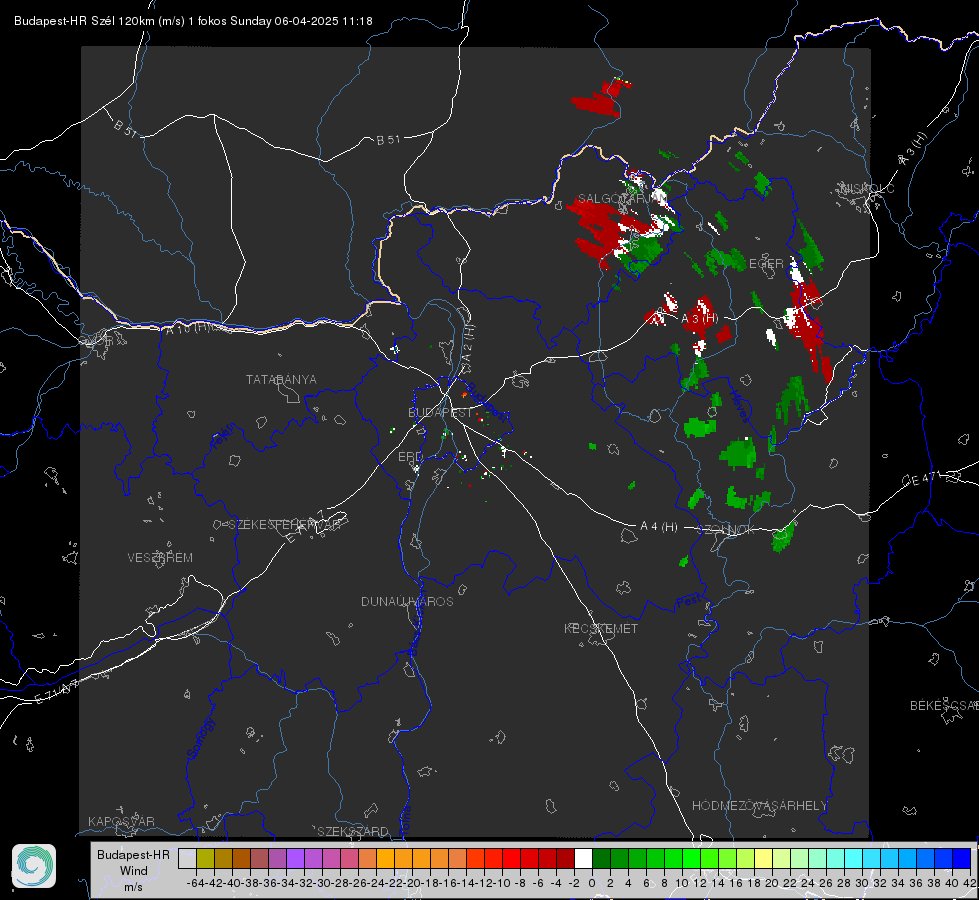979x900 pixels.
Task: Click the 'A 2 (H)' road label
Action: pyautogui.click(x=468, y=342)
